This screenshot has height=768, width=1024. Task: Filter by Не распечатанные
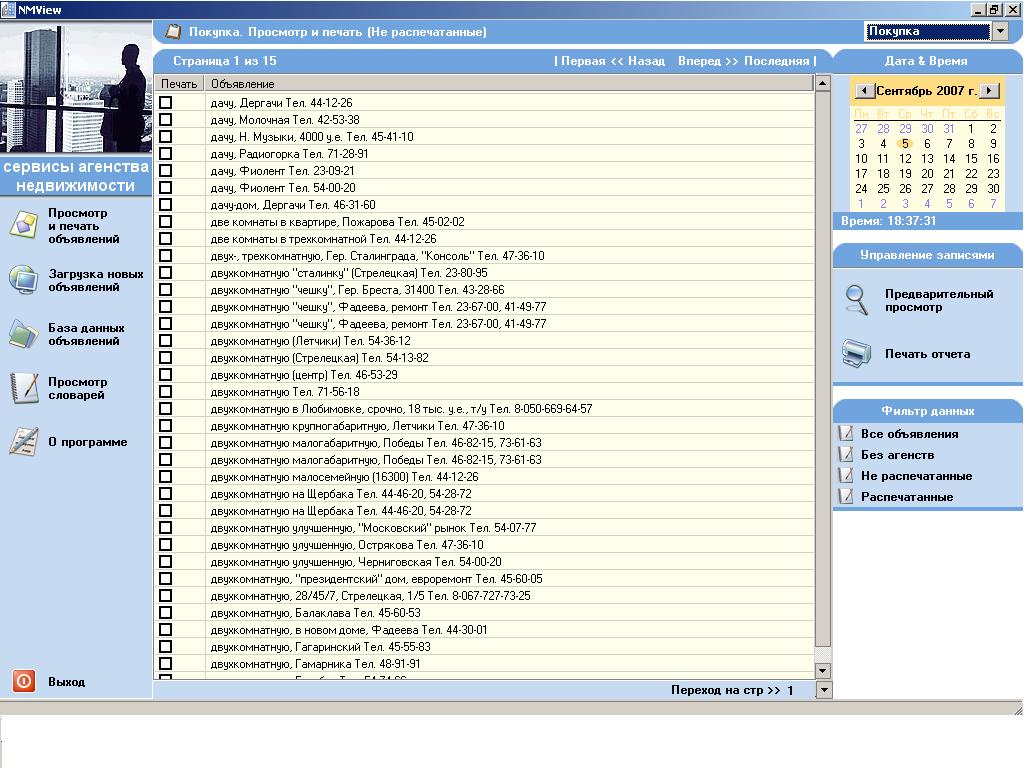click(x=916, y=476)
